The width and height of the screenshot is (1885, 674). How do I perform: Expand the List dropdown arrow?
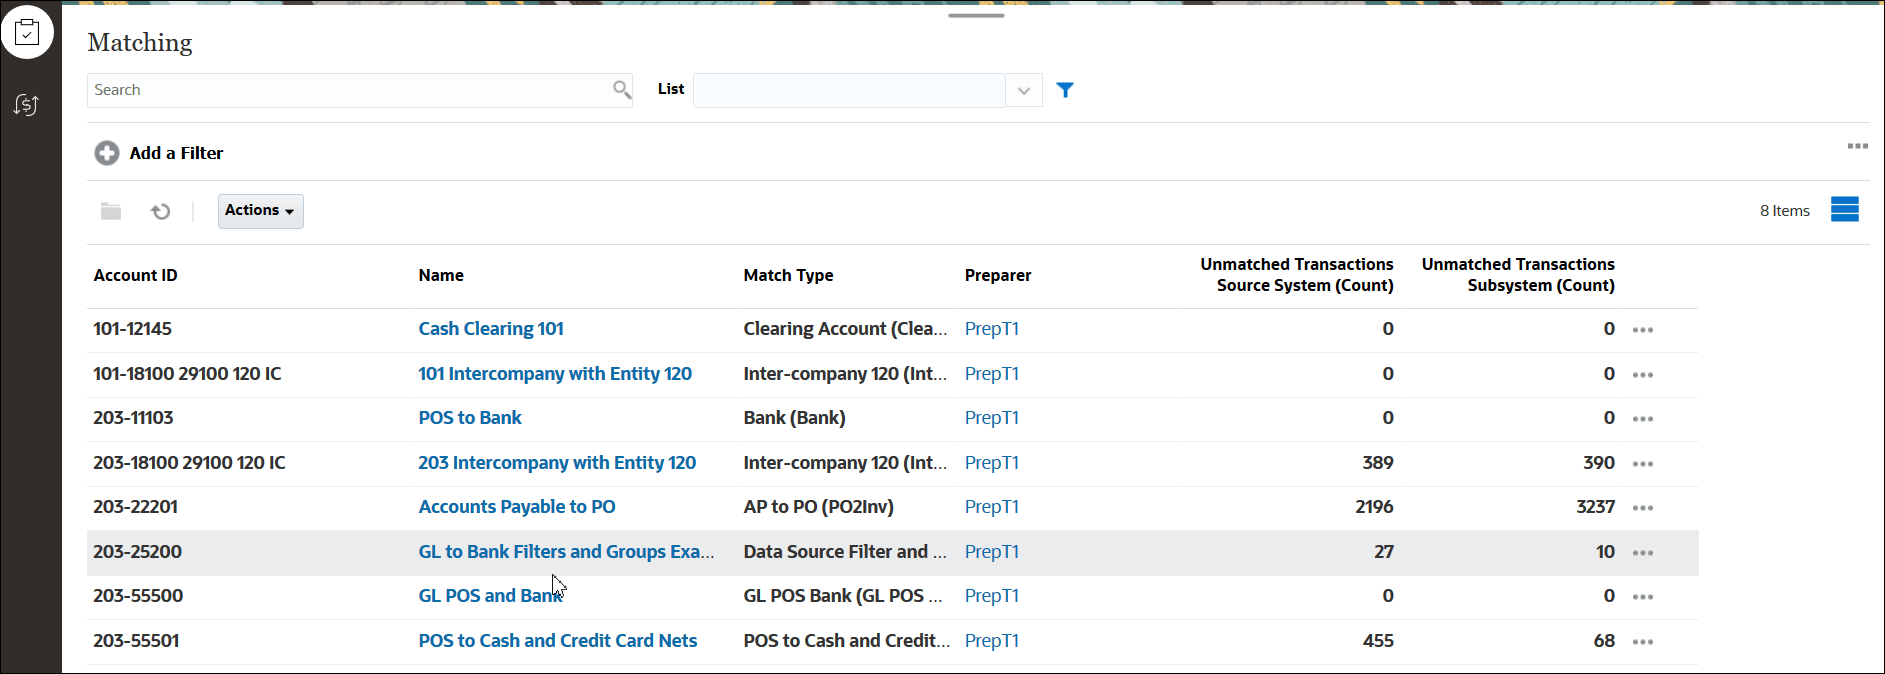1023,90
